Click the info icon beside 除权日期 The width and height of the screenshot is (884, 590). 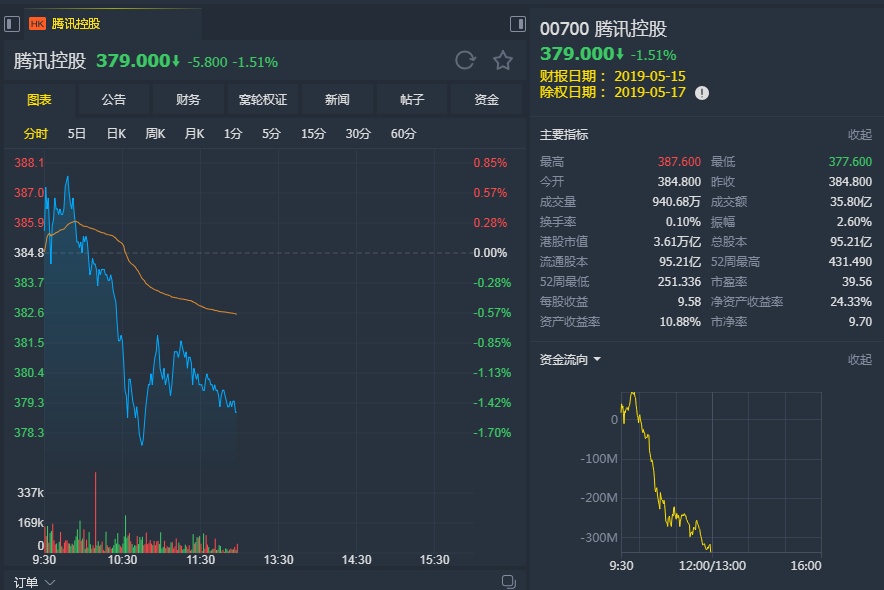702,92
